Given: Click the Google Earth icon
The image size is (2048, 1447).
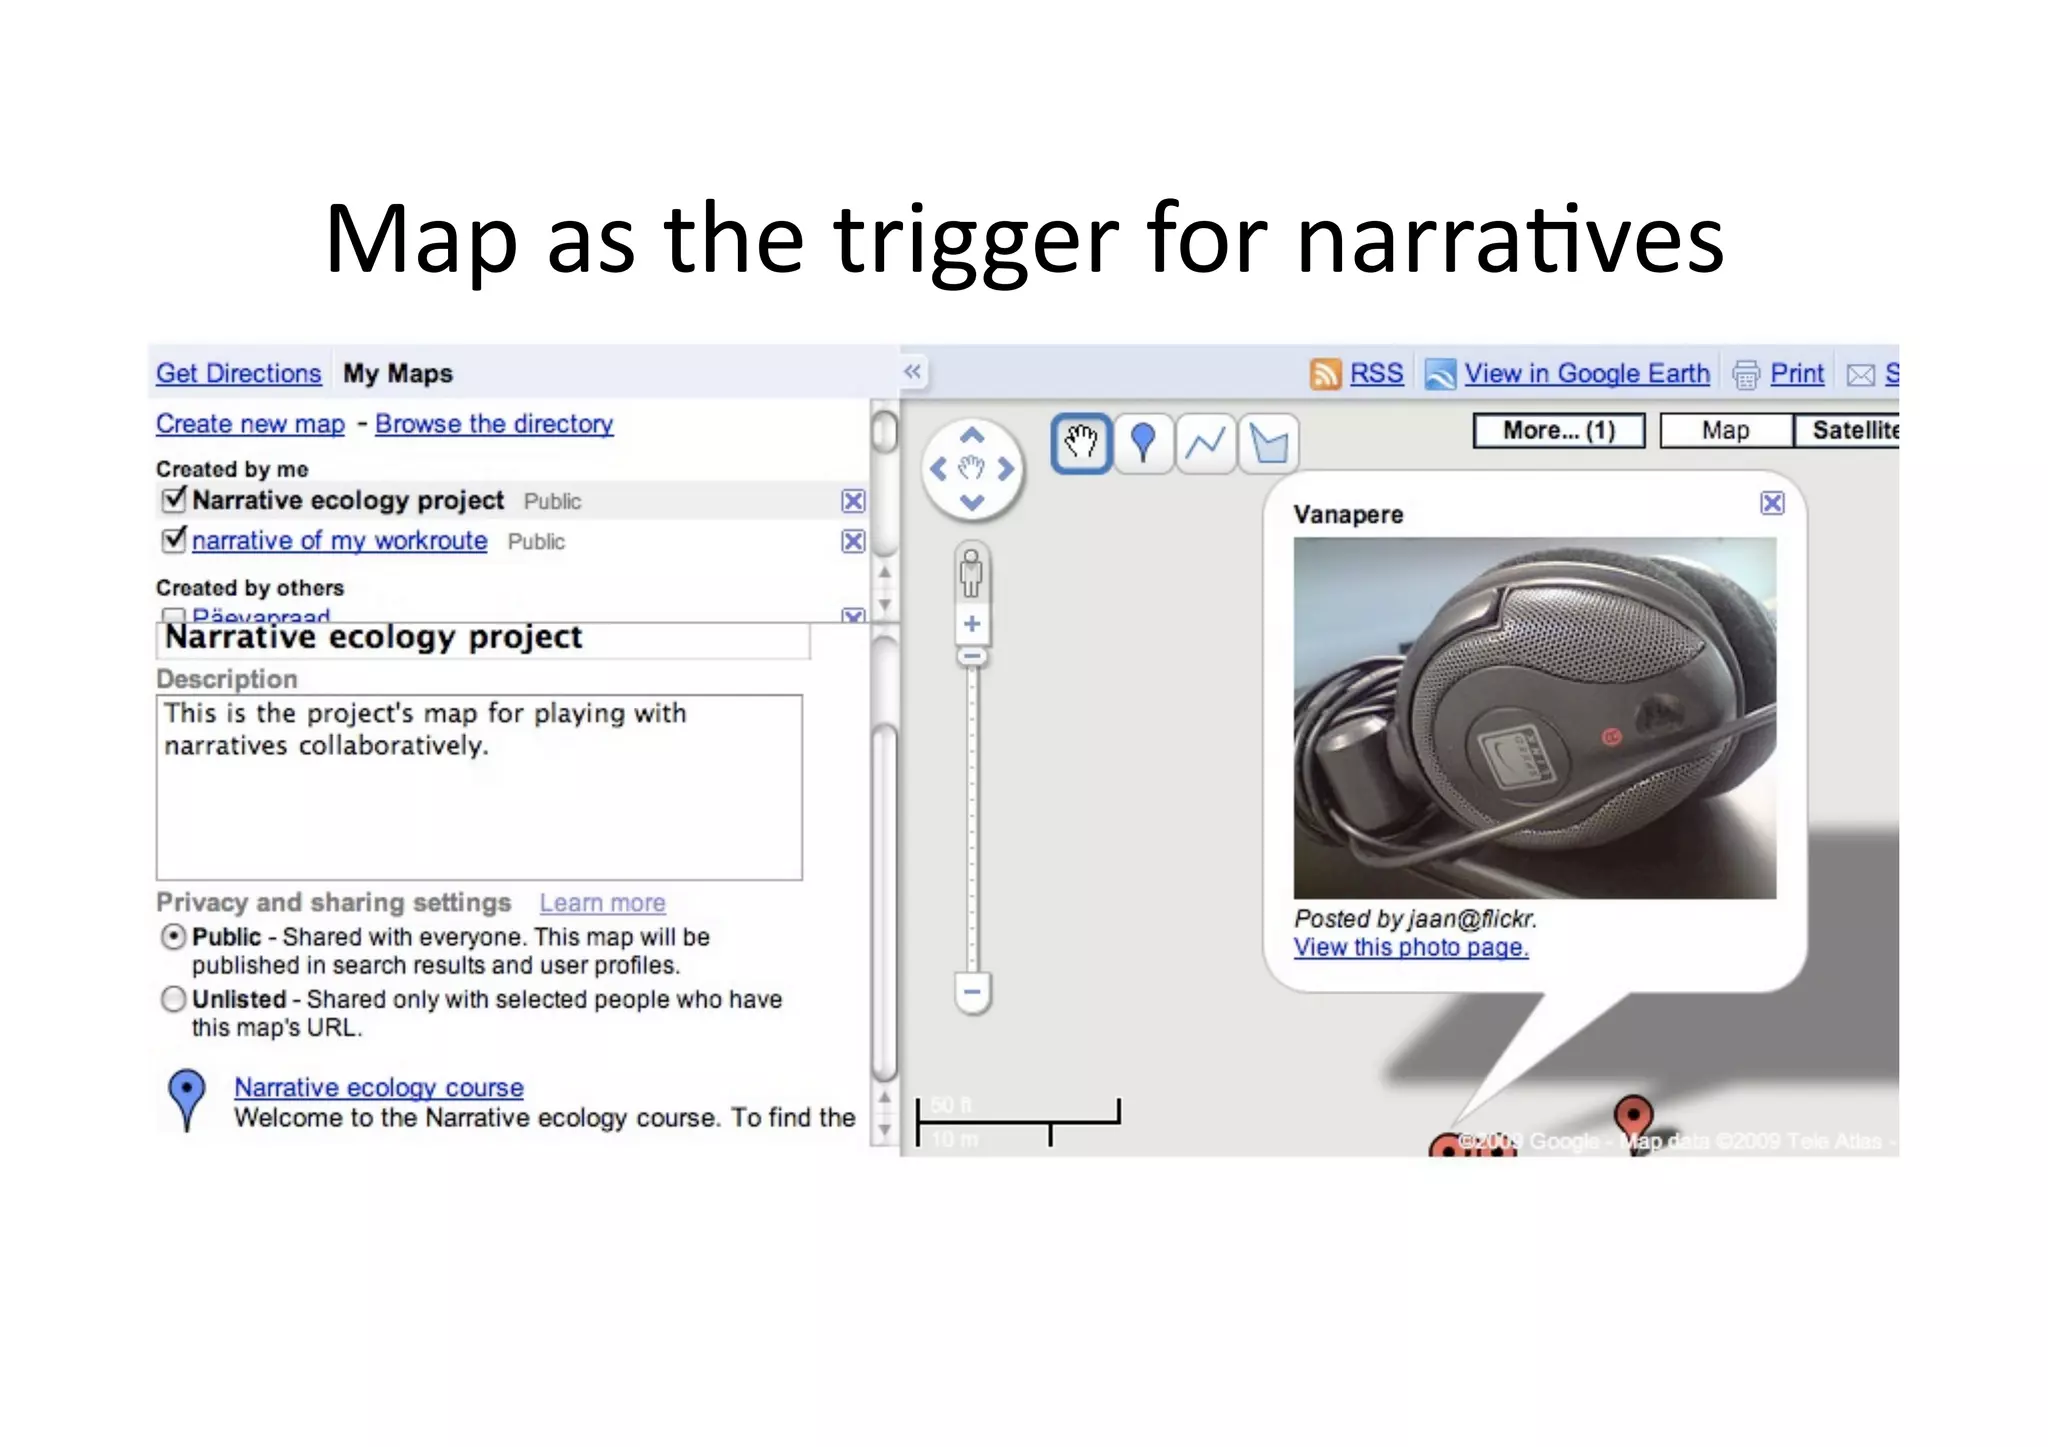Looking at the screenshot, I should click(1440, 374).
